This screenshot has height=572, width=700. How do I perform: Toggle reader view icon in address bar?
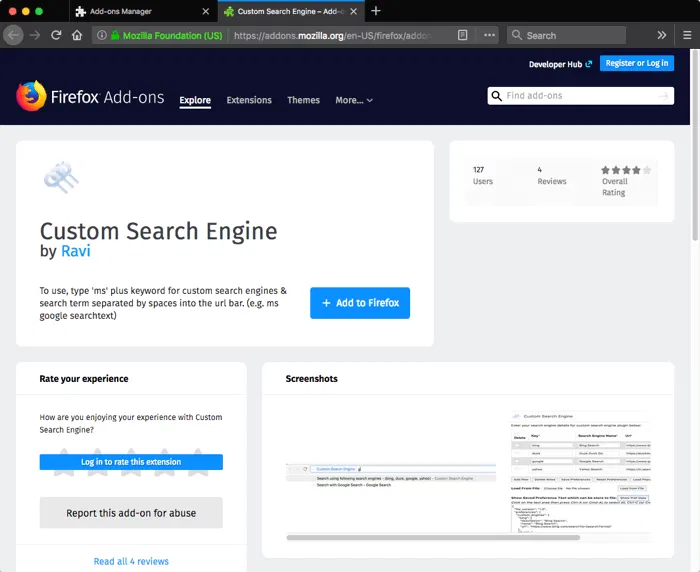coord(462,35)
